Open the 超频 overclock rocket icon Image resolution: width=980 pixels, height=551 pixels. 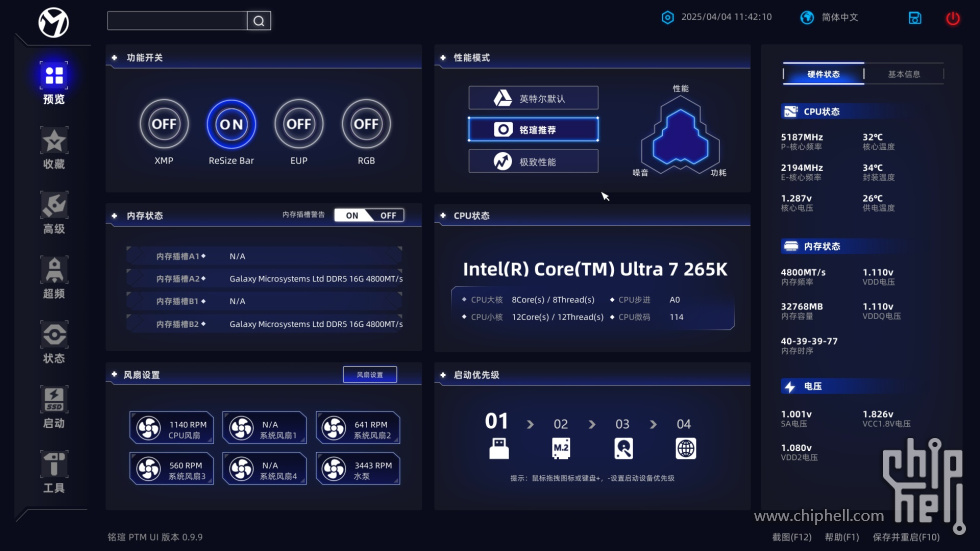click(54, 271)
